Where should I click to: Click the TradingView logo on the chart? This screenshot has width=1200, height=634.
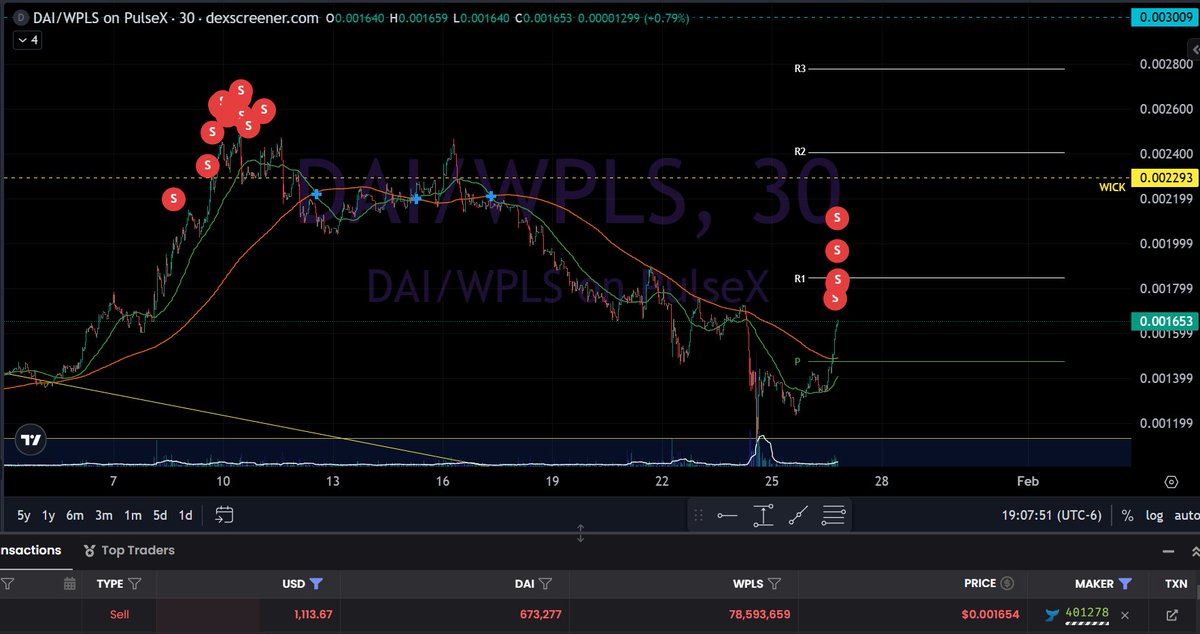(31, 440)
